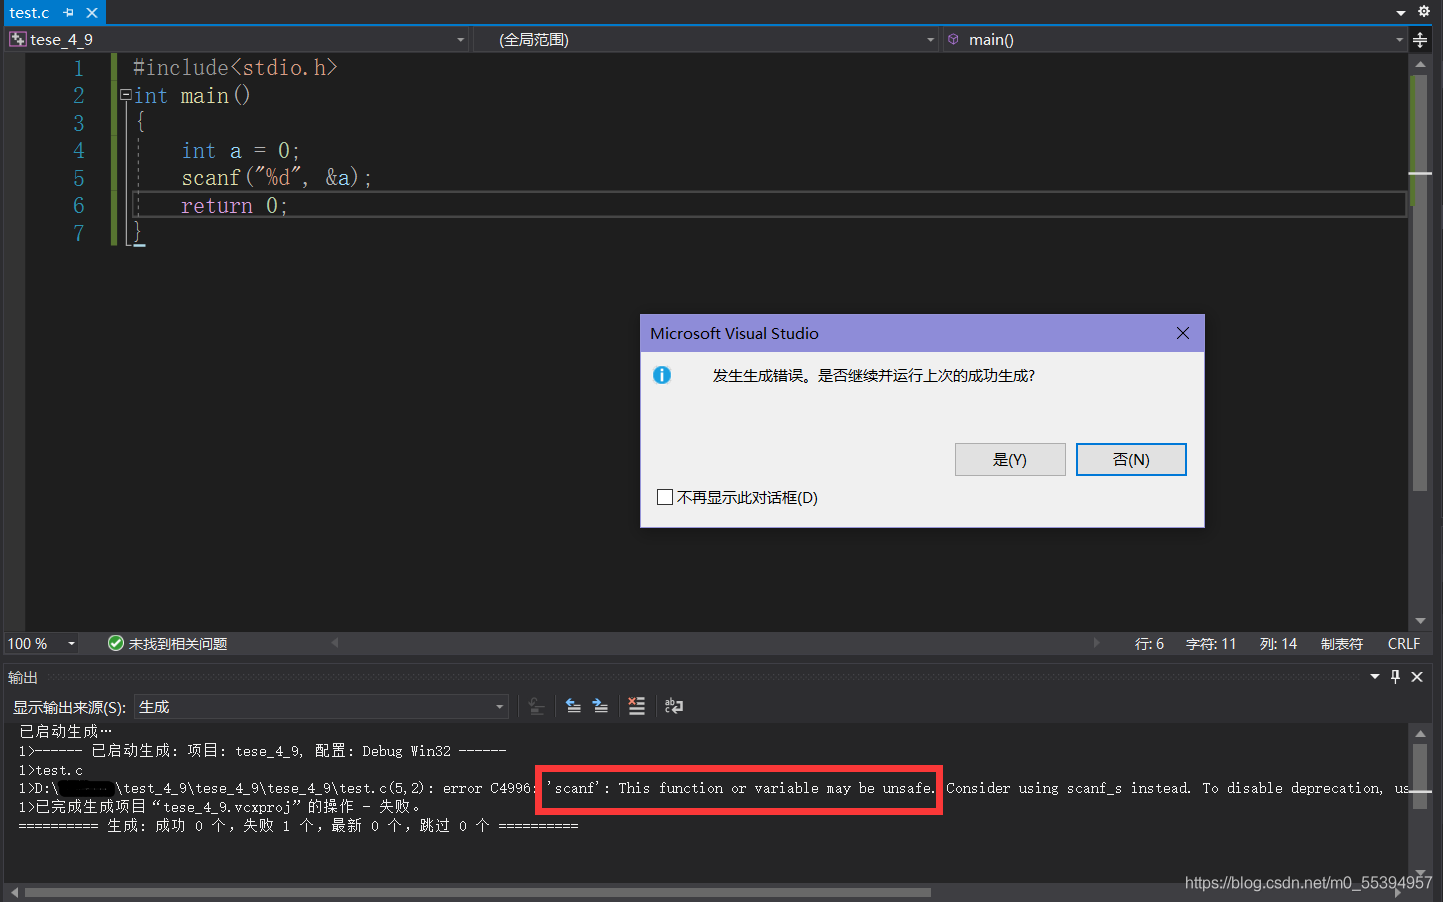
Task: Click the int a = 0; code line
Action: coord(240,151)
